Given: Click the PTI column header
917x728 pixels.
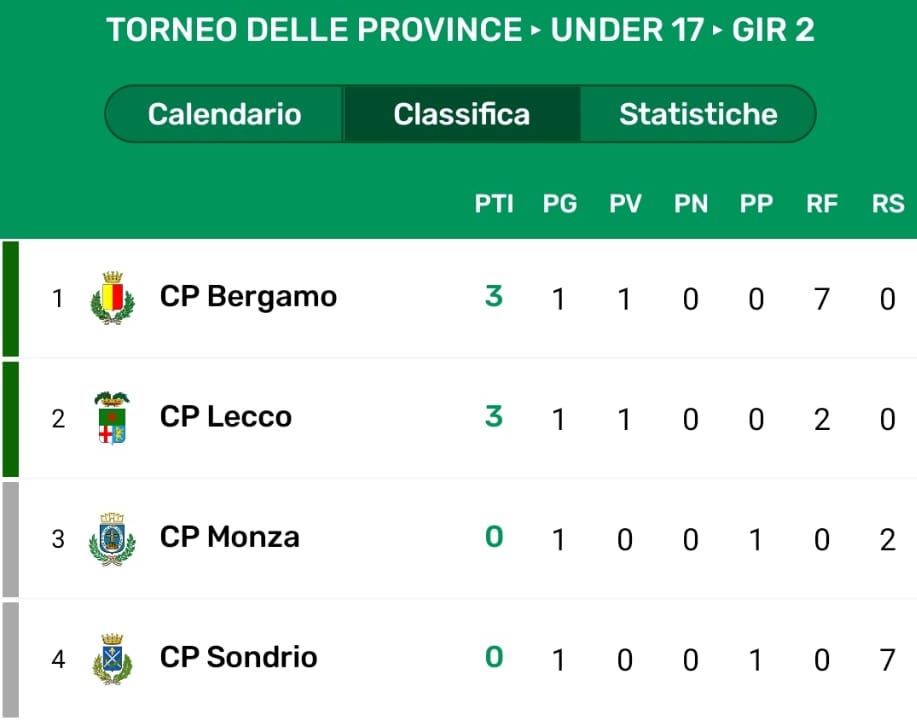Looking at the screenshot, I should click(x=494, y=204).
